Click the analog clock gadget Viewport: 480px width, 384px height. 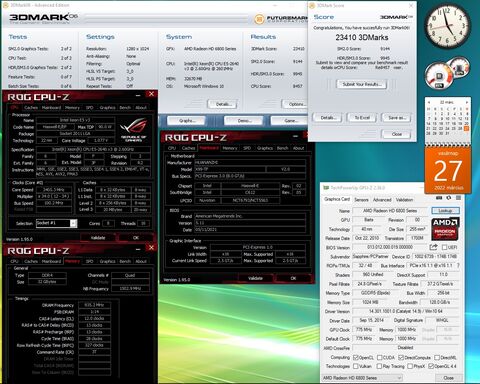coord(449,26)
